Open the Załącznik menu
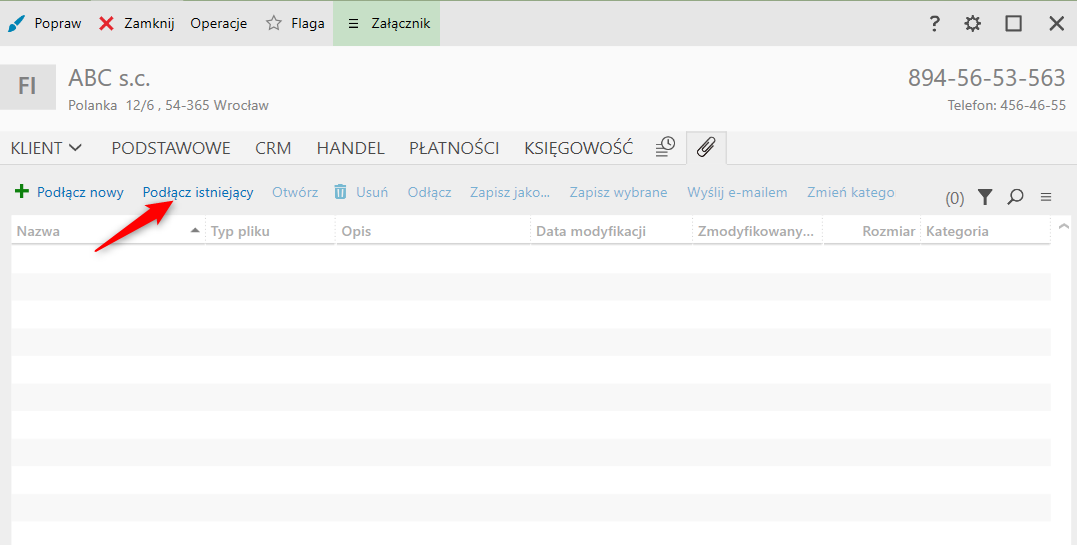Screen dimensions: 1077x545 click(387, 23)
